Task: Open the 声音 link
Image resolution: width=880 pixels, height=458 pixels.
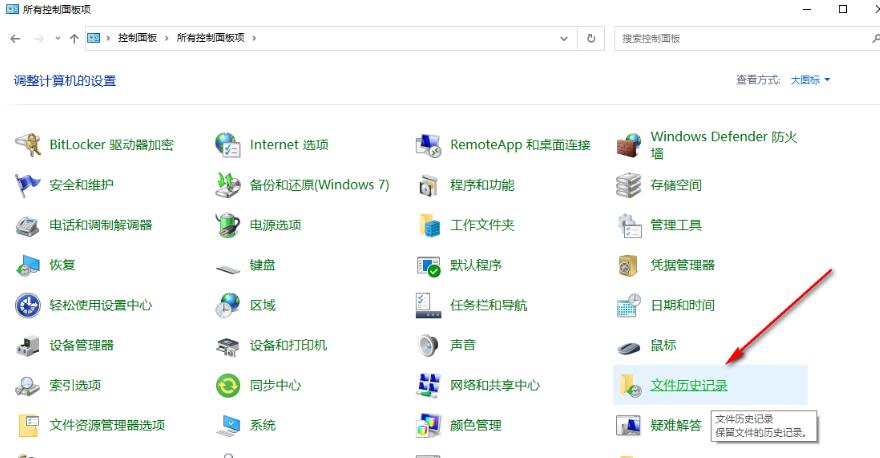Action: [x=463, y=346]
